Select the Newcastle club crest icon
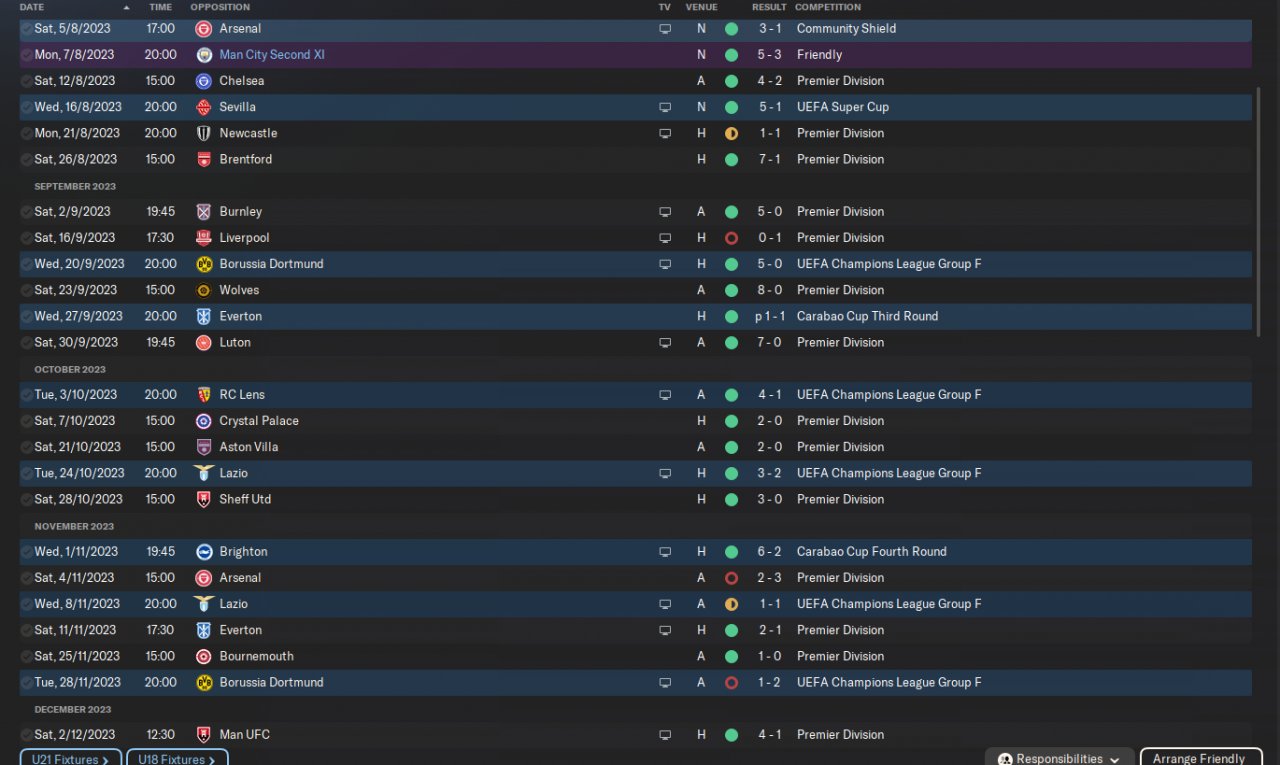Screen dimensions: 1280x765 tap(204, 133)
